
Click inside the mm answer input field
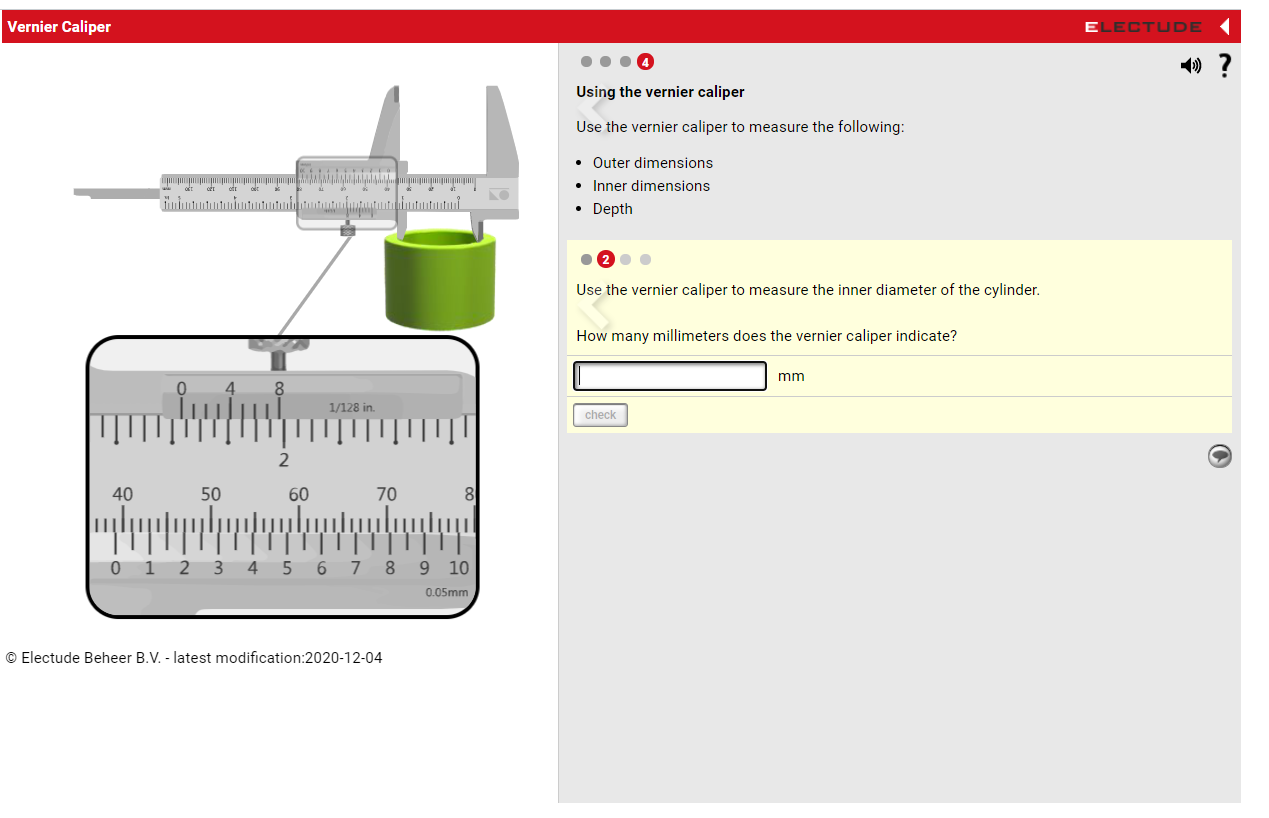click(669, 375)
